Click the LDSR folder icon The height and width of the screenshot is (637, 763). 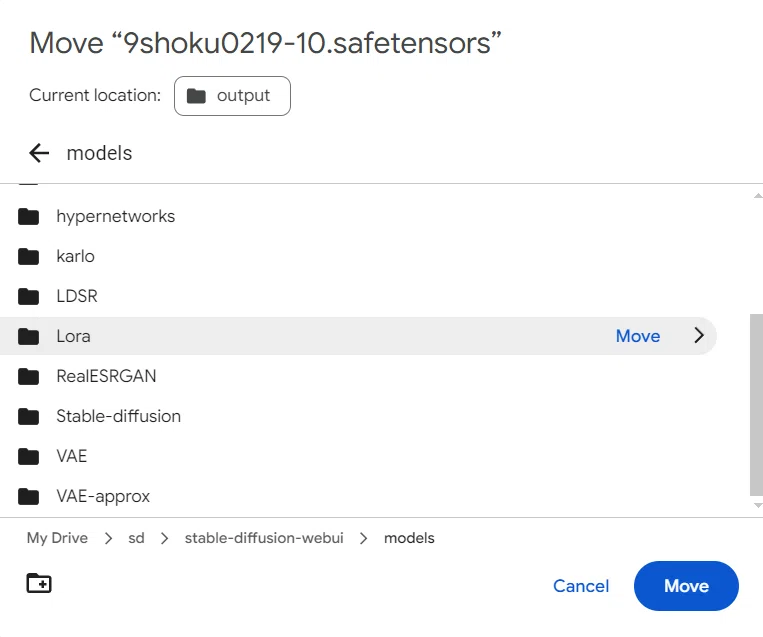click(28, 296)
